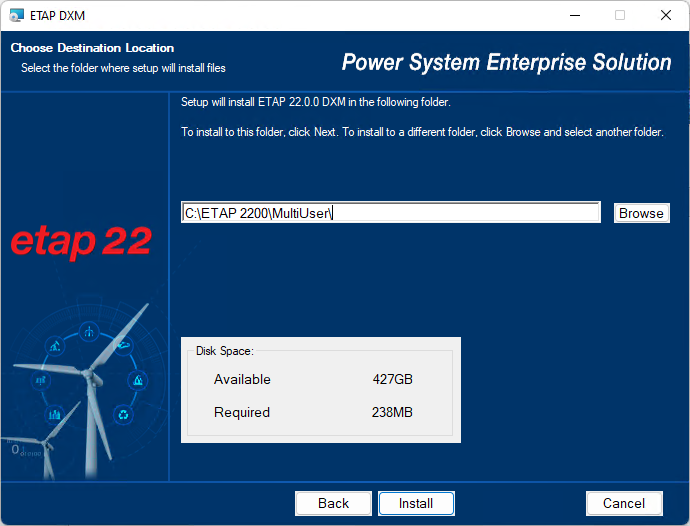This screenshot has height=526, width=690.
Task: Click 'Select the folder where setup will install files'
Action: click(123, 68)
